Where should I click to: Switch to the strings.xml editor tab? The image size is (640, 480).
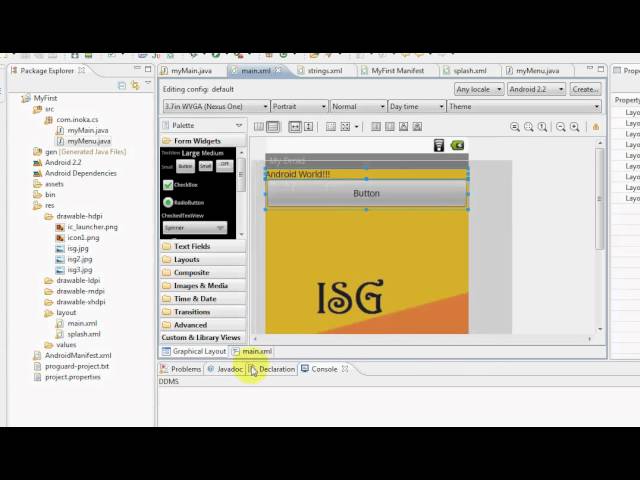325,71
